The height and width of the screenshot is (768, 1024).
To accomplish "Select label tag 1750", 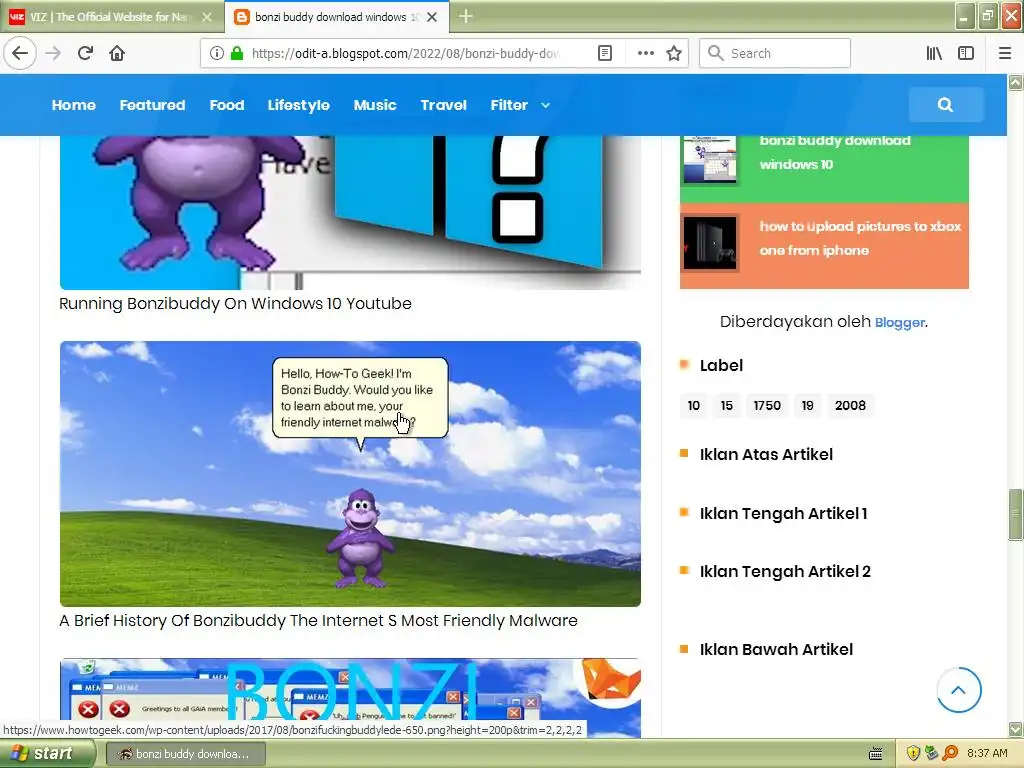I will pos(767,406).
